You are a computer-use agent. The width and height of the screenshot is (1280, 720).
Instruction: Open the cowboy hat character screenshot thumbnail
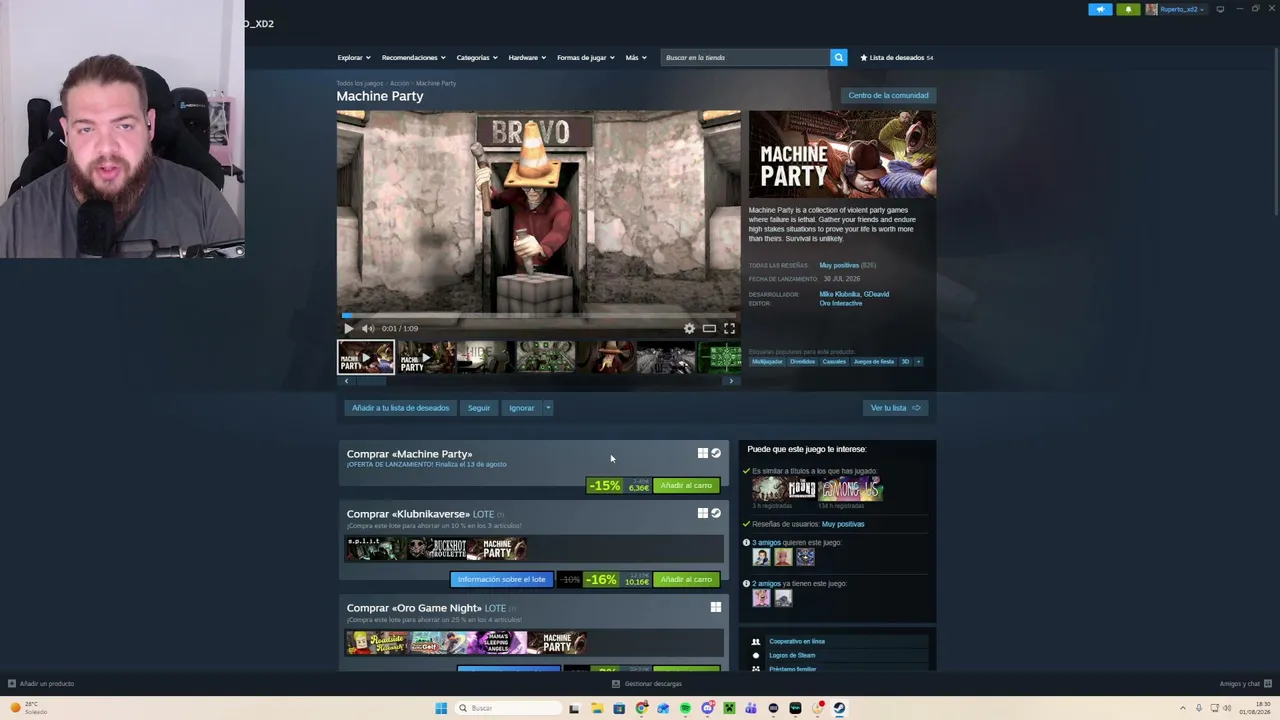tap(606, 357)
